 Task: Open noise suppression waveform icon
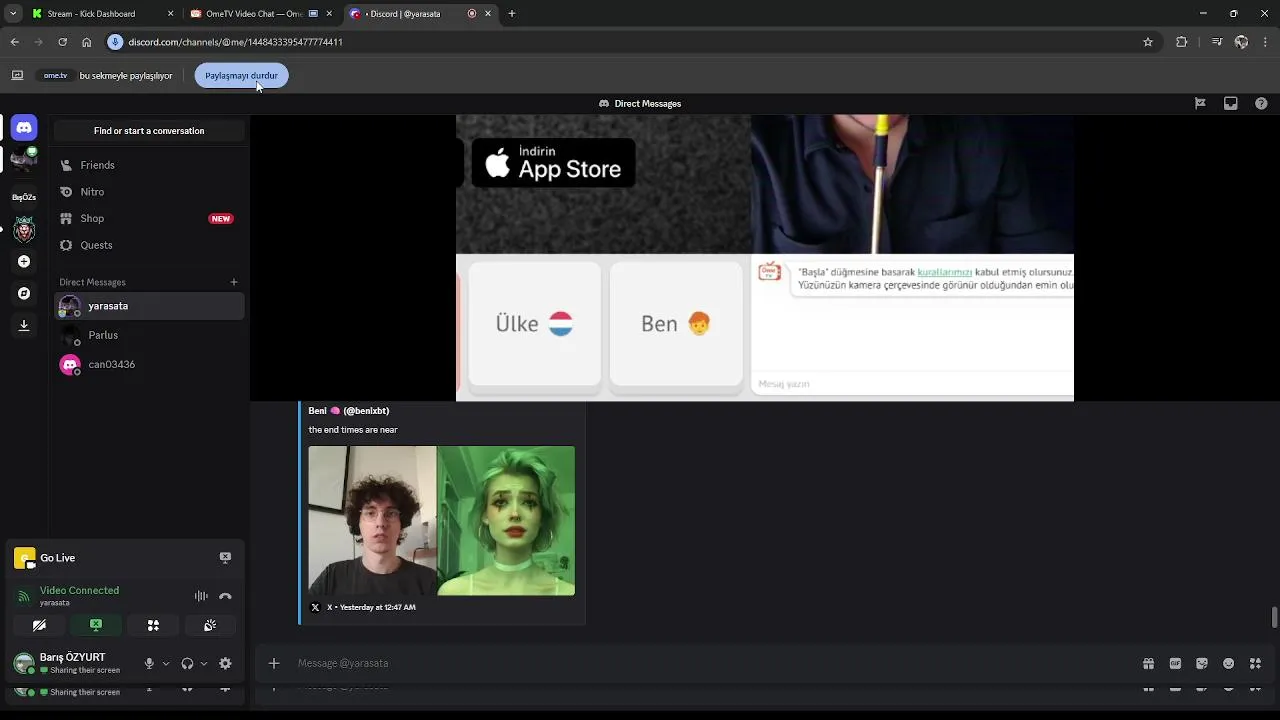point(201,596)
